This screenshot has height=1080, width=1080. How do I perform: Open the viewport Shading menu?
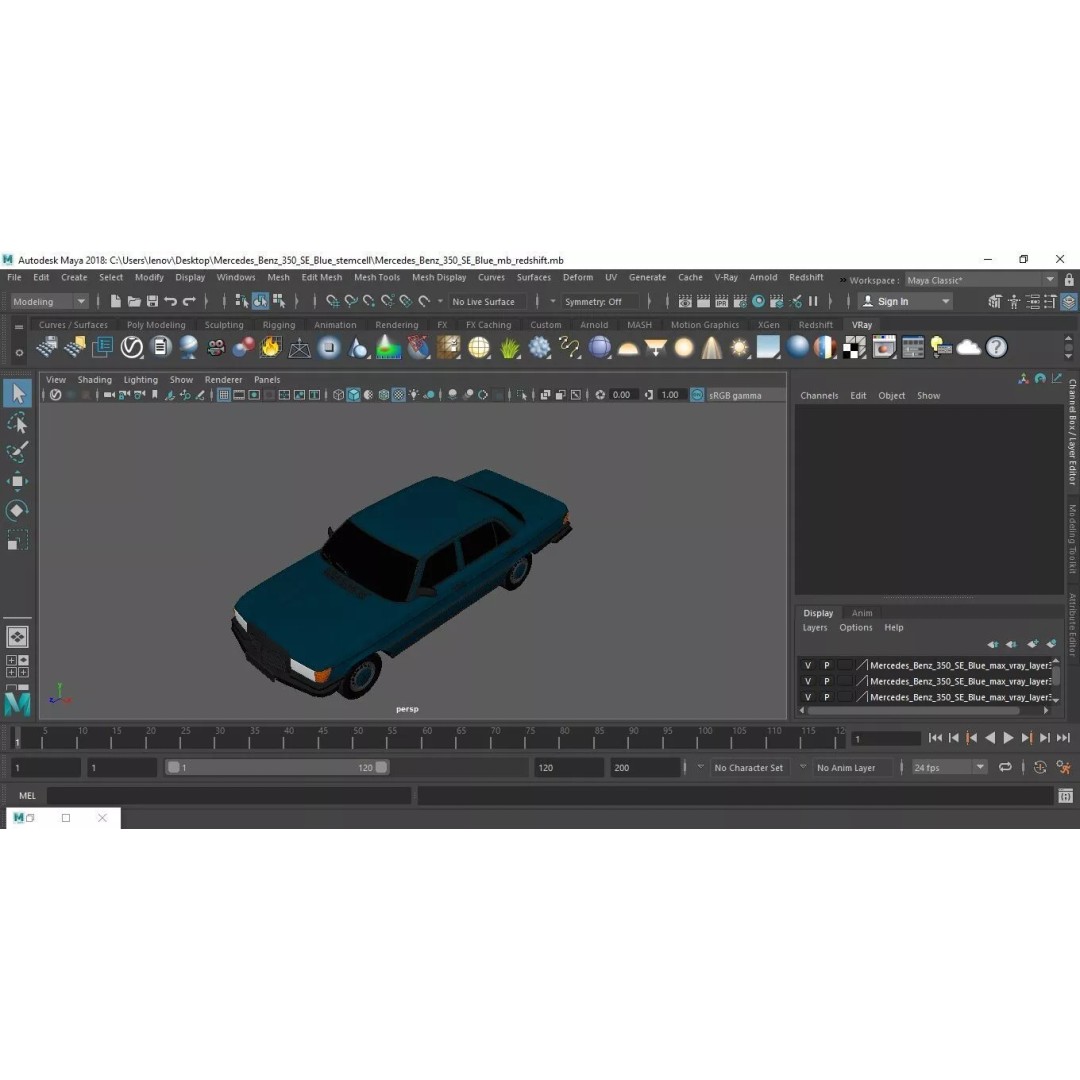click(x=94, y=380)
